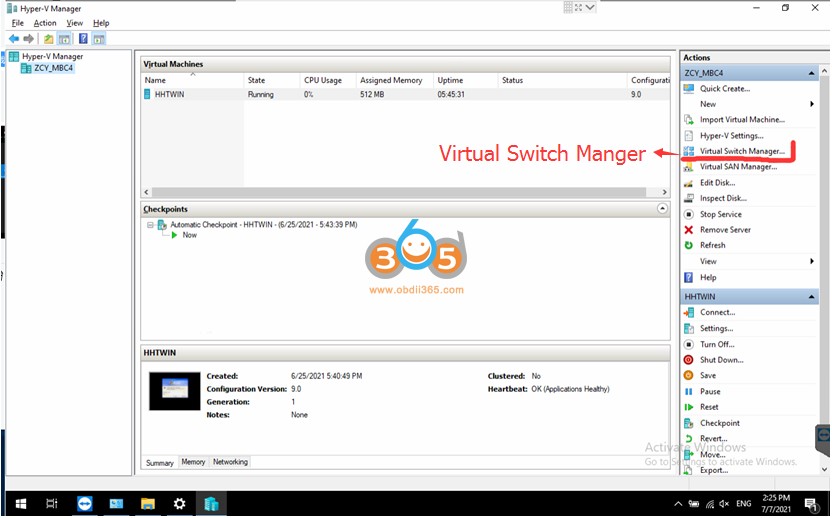Click the Up one level toolbar icon

[x=48, y=39]
